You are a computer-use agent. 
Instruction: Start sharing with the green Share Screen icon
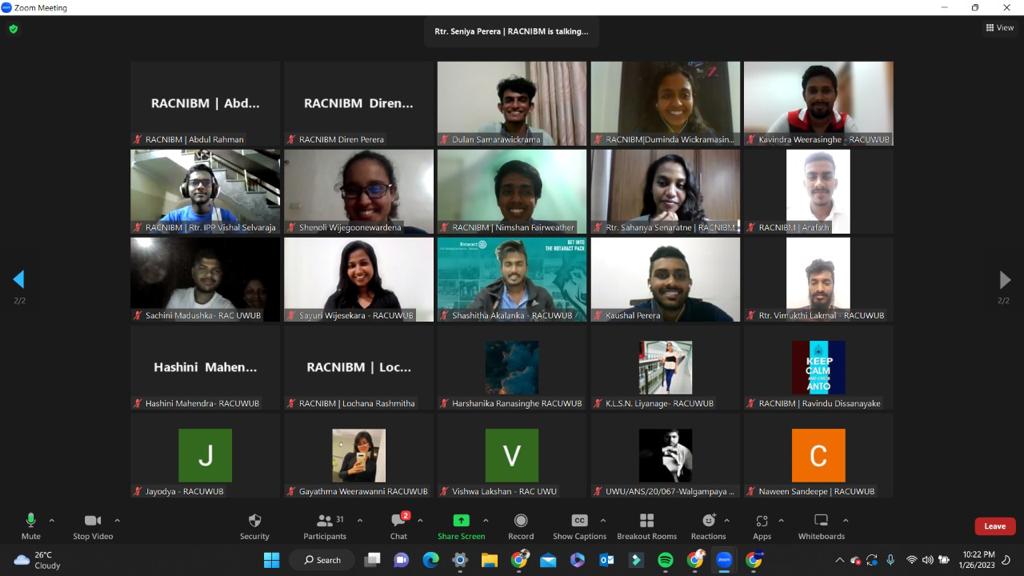(461, 526)
